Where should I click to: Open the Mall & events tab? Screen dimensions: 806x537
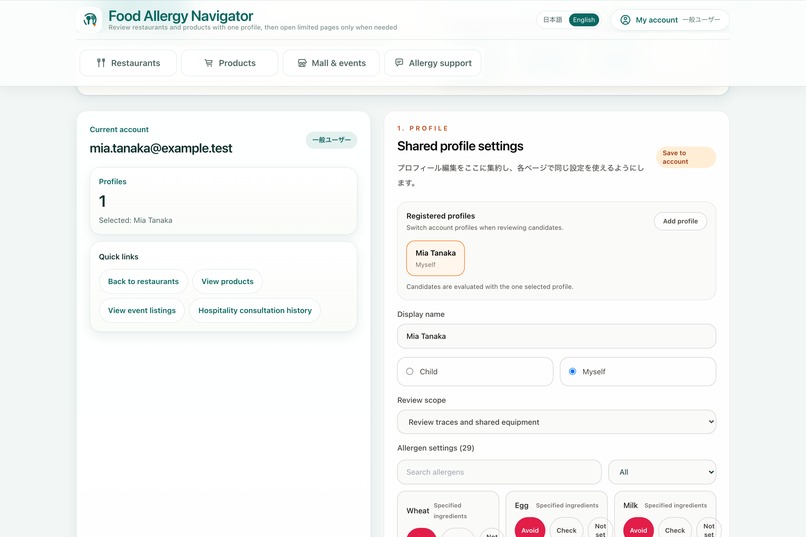click(x=331, y=63)
